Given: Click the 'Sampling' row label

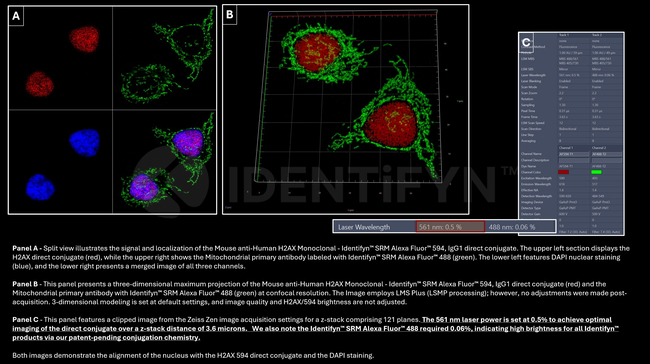Looking at the screenshot, I should (528, 105).
